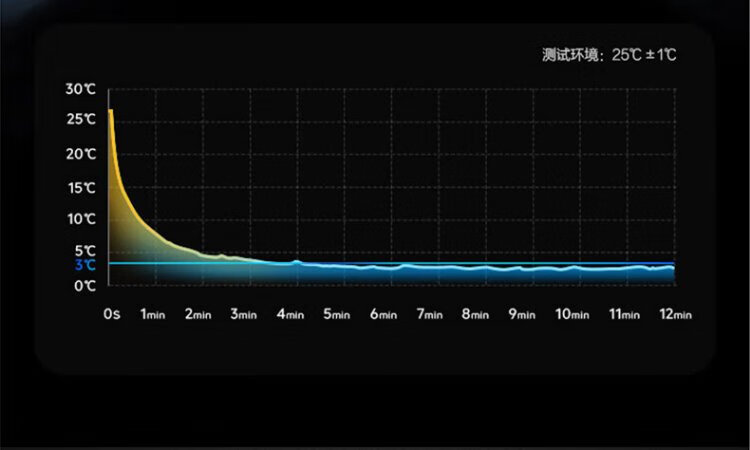The width and height of the screenshot is (750, 450).
Task: Click the 6min time axis label
Action: [x=382, y=314]
